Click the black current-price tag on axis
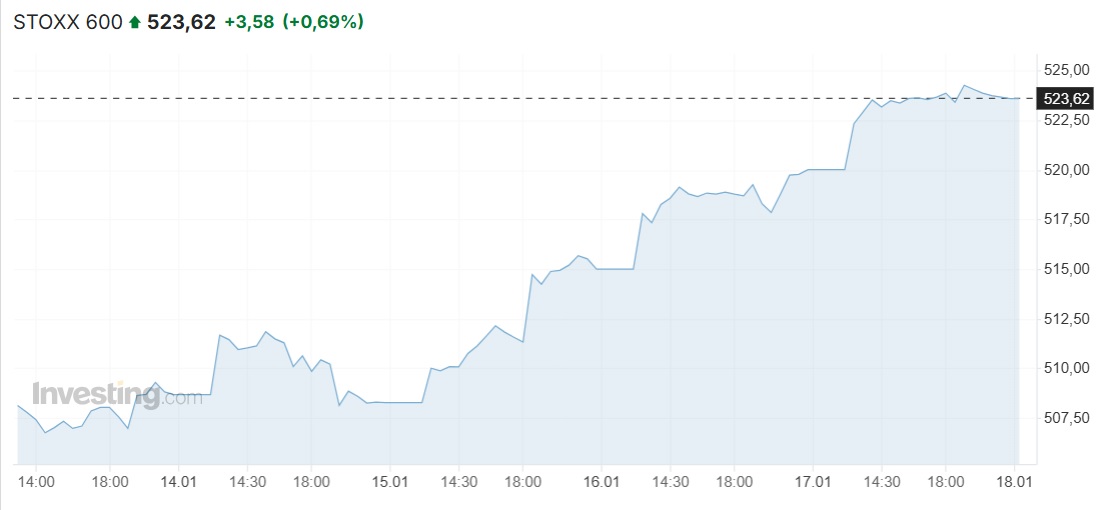This screenshot has width=1116, height=510. (1066, 98)
